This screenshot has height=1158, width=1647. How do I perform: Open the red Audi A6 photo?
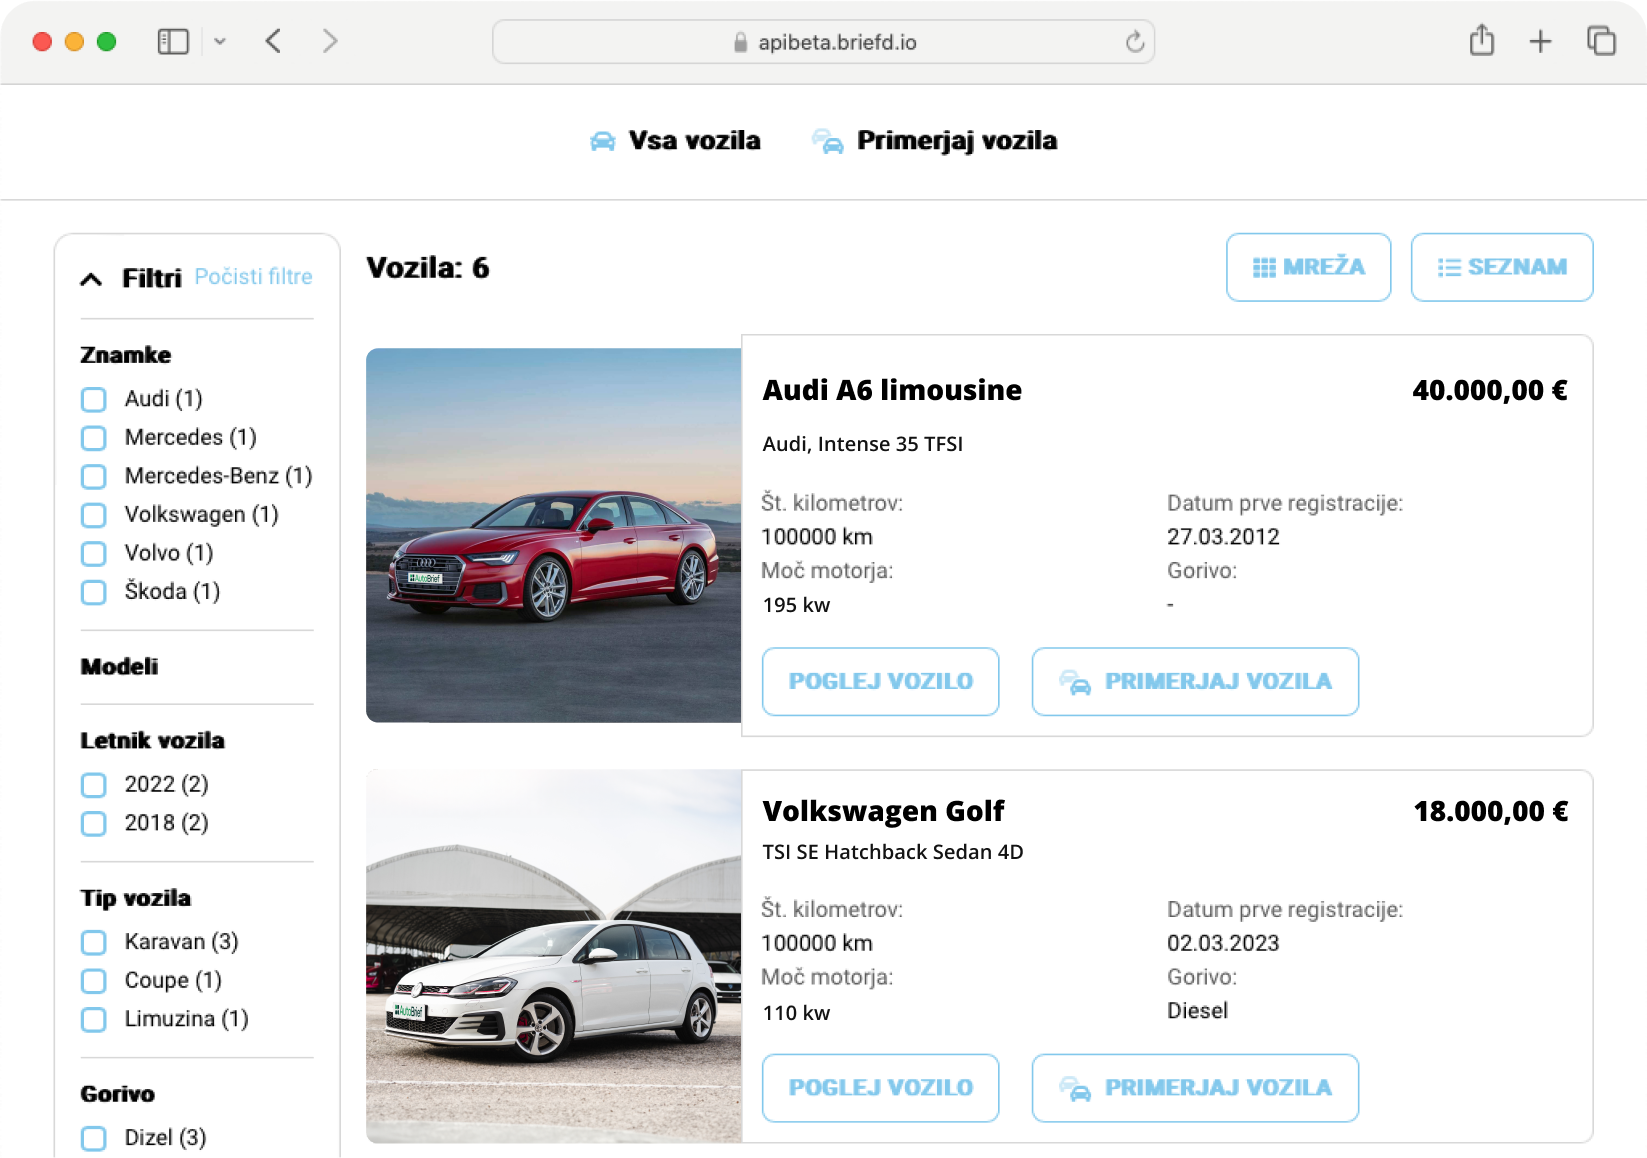[x=554, y=535]
